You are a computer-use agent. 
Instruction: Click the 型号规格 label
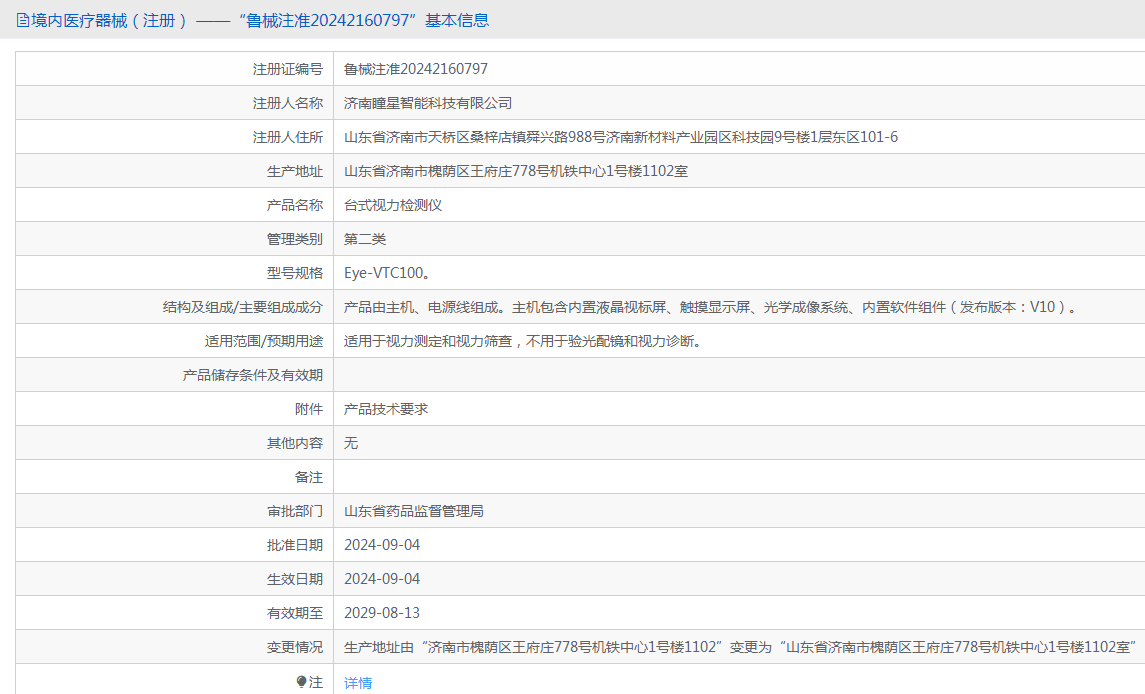(295, 273)
